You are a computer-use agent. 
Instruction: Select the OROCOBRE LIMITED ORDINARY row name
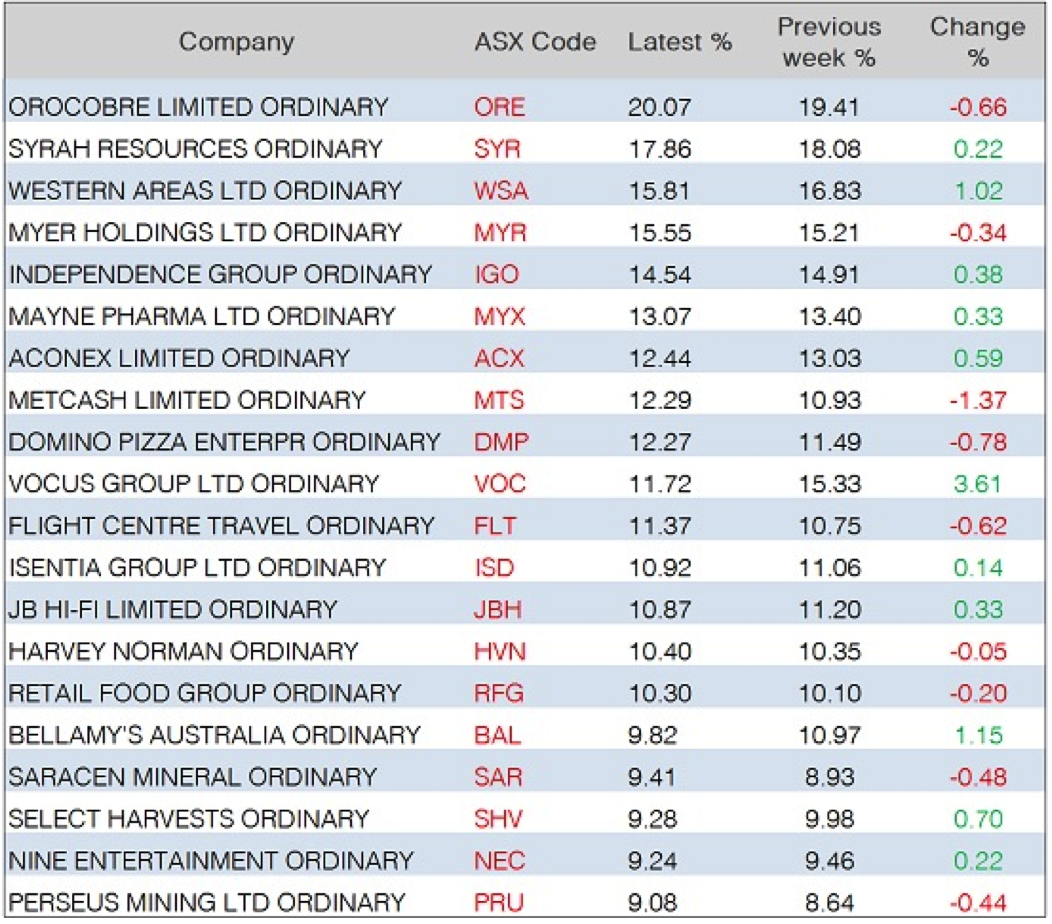198,107
